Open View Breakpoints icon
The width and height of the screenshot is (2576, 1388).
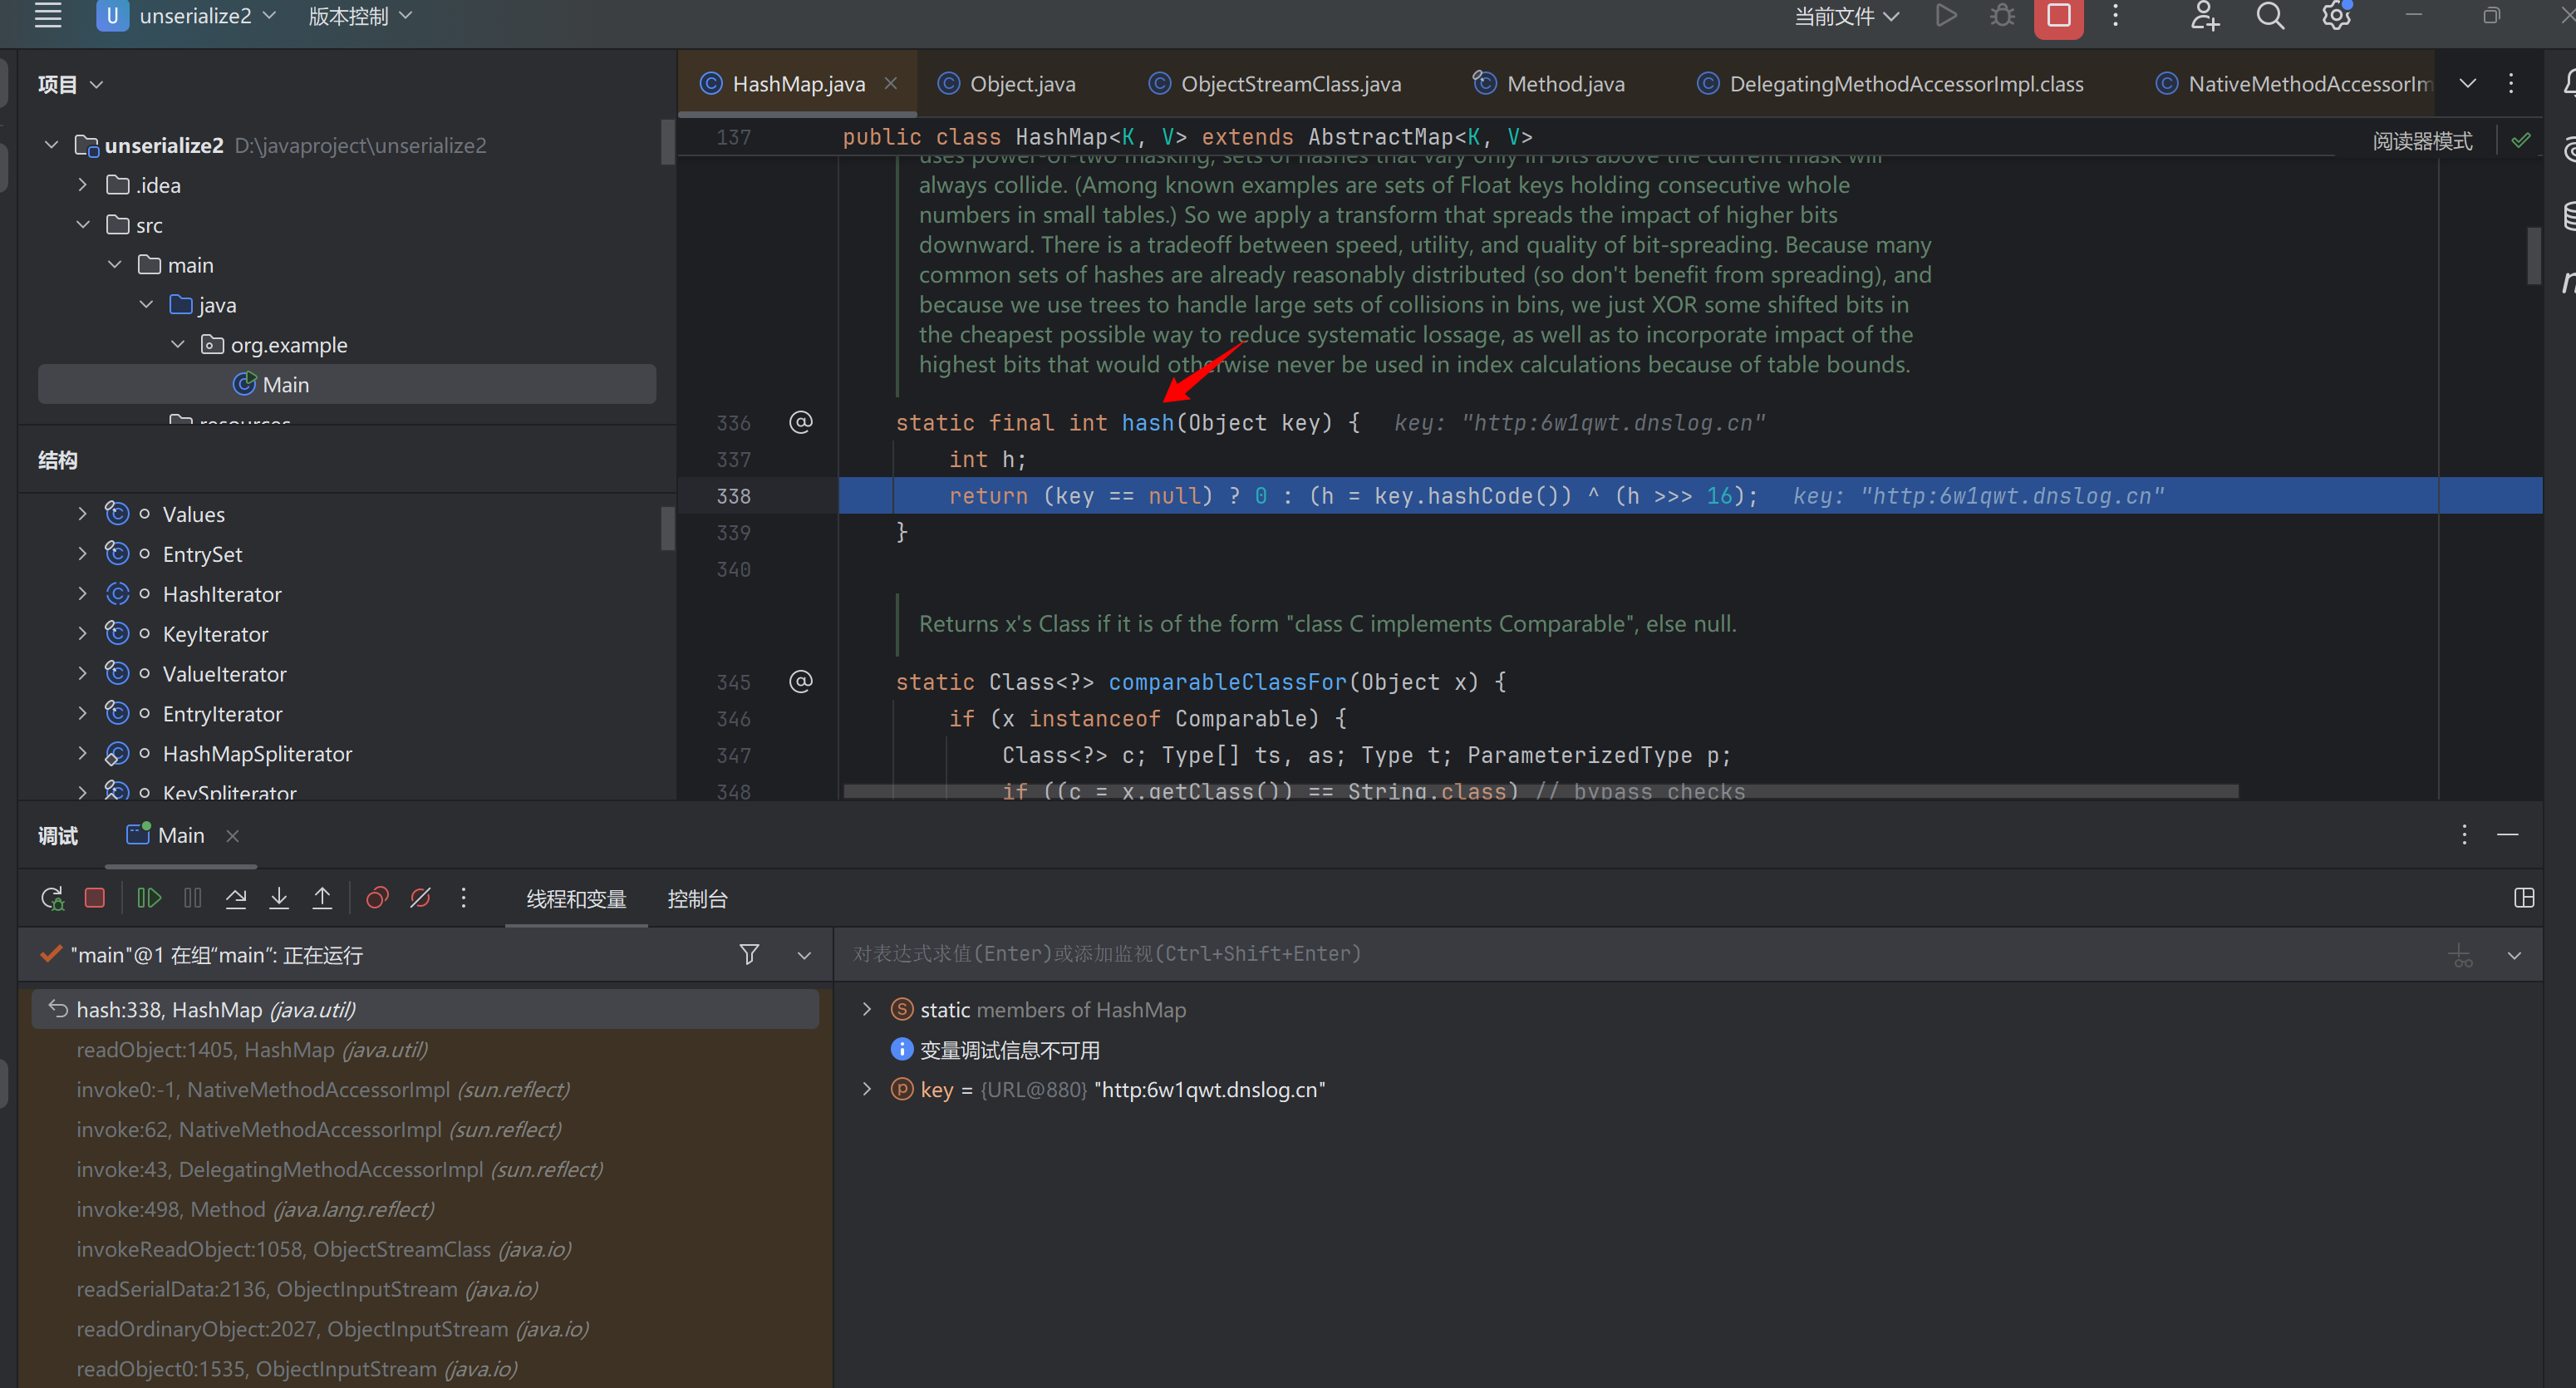pyautogui.click(x=377, y=898)
